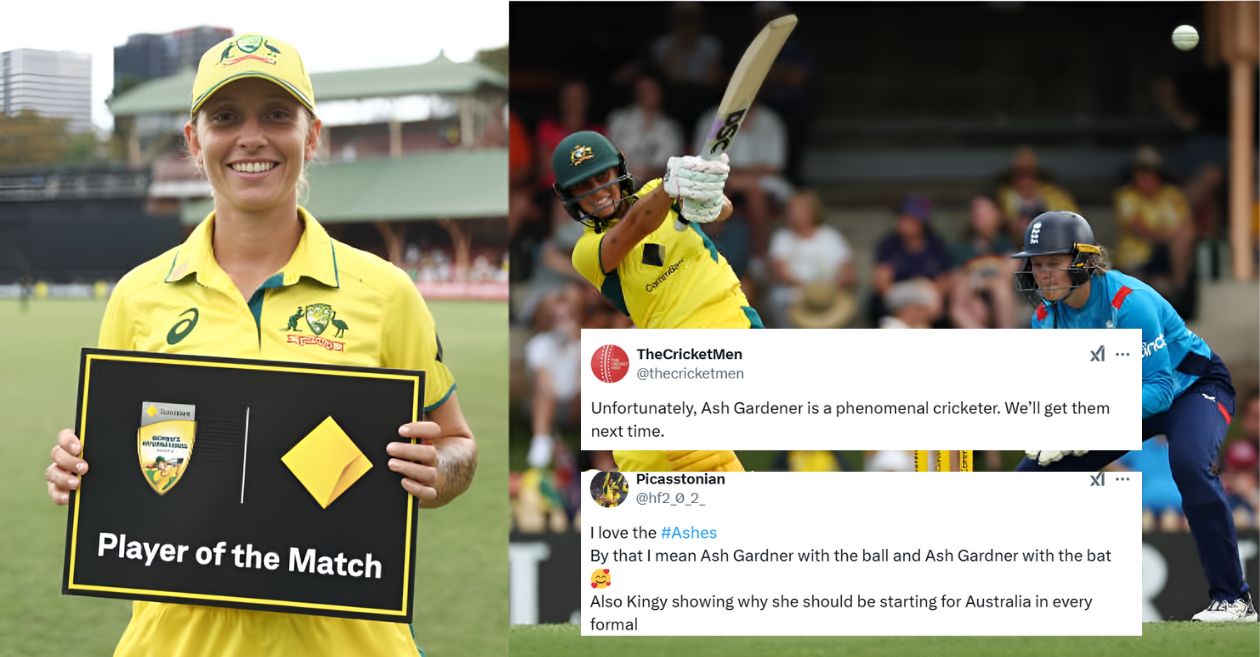Click yellow CommBank diamond logo on sign
Screen dimensions: 1260x657
[x=326, y=461]
